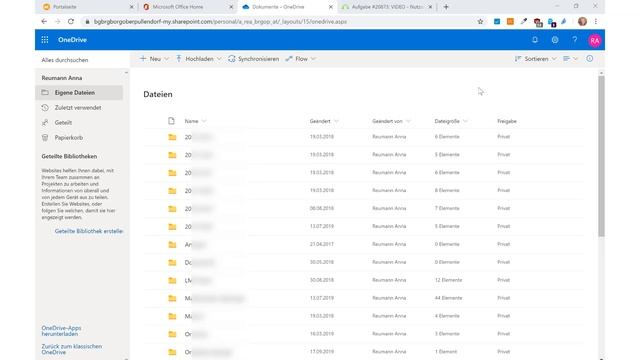Click the 1 Element size cell

[446, 351]
